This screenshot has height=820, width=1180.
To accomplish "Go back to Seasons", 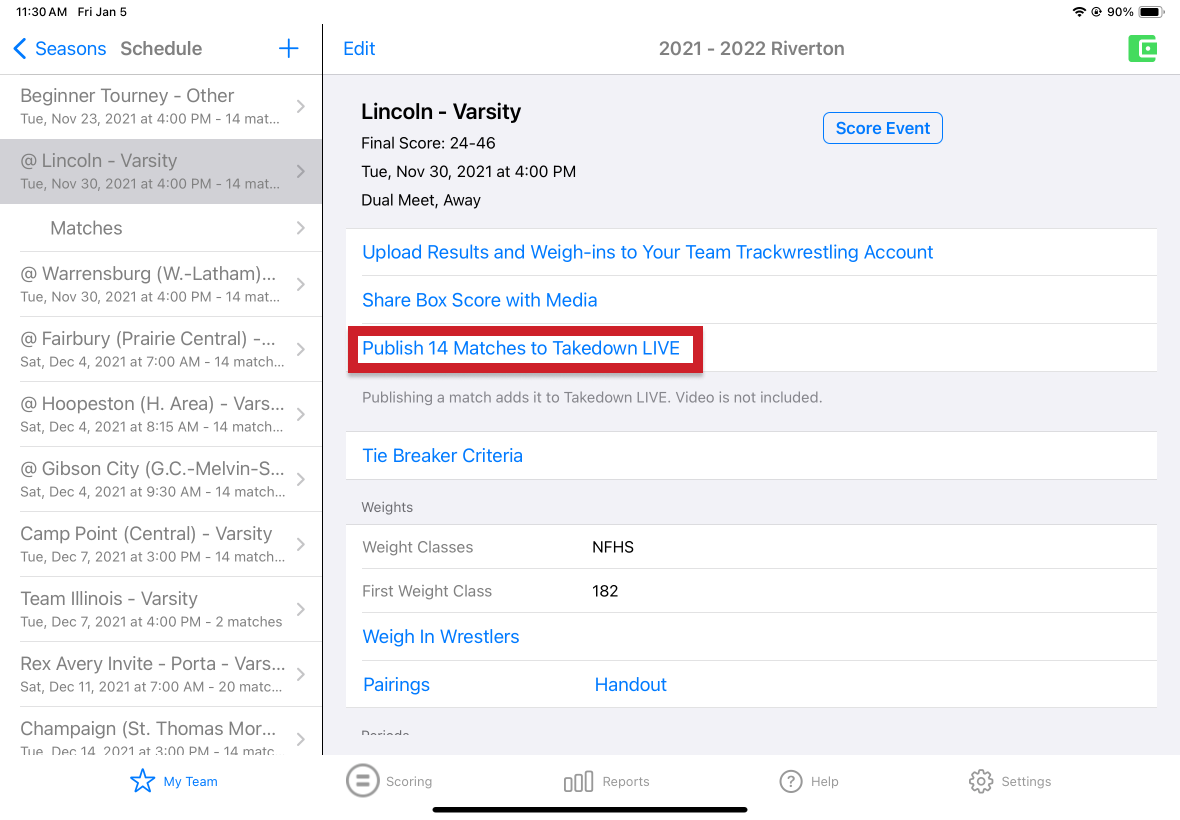I will click(60, 49).
